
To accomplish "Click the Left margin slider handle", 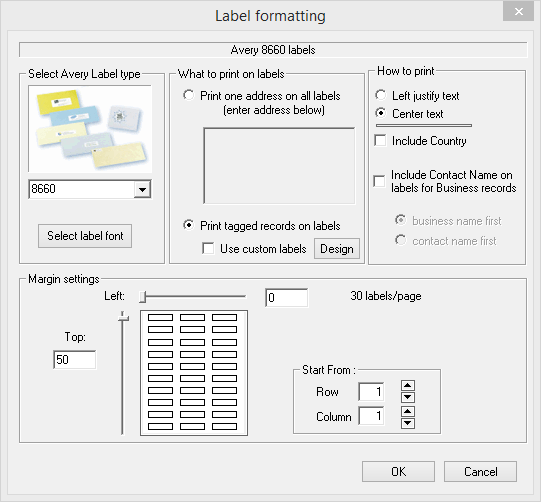I will 143,296.
